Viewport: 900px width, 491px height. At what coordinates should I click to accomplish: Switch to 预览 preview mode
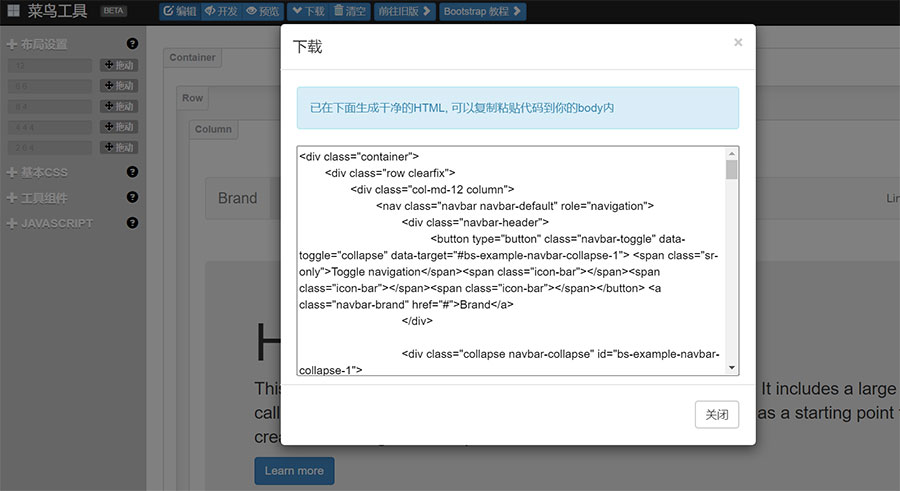(x=263, y=12)
